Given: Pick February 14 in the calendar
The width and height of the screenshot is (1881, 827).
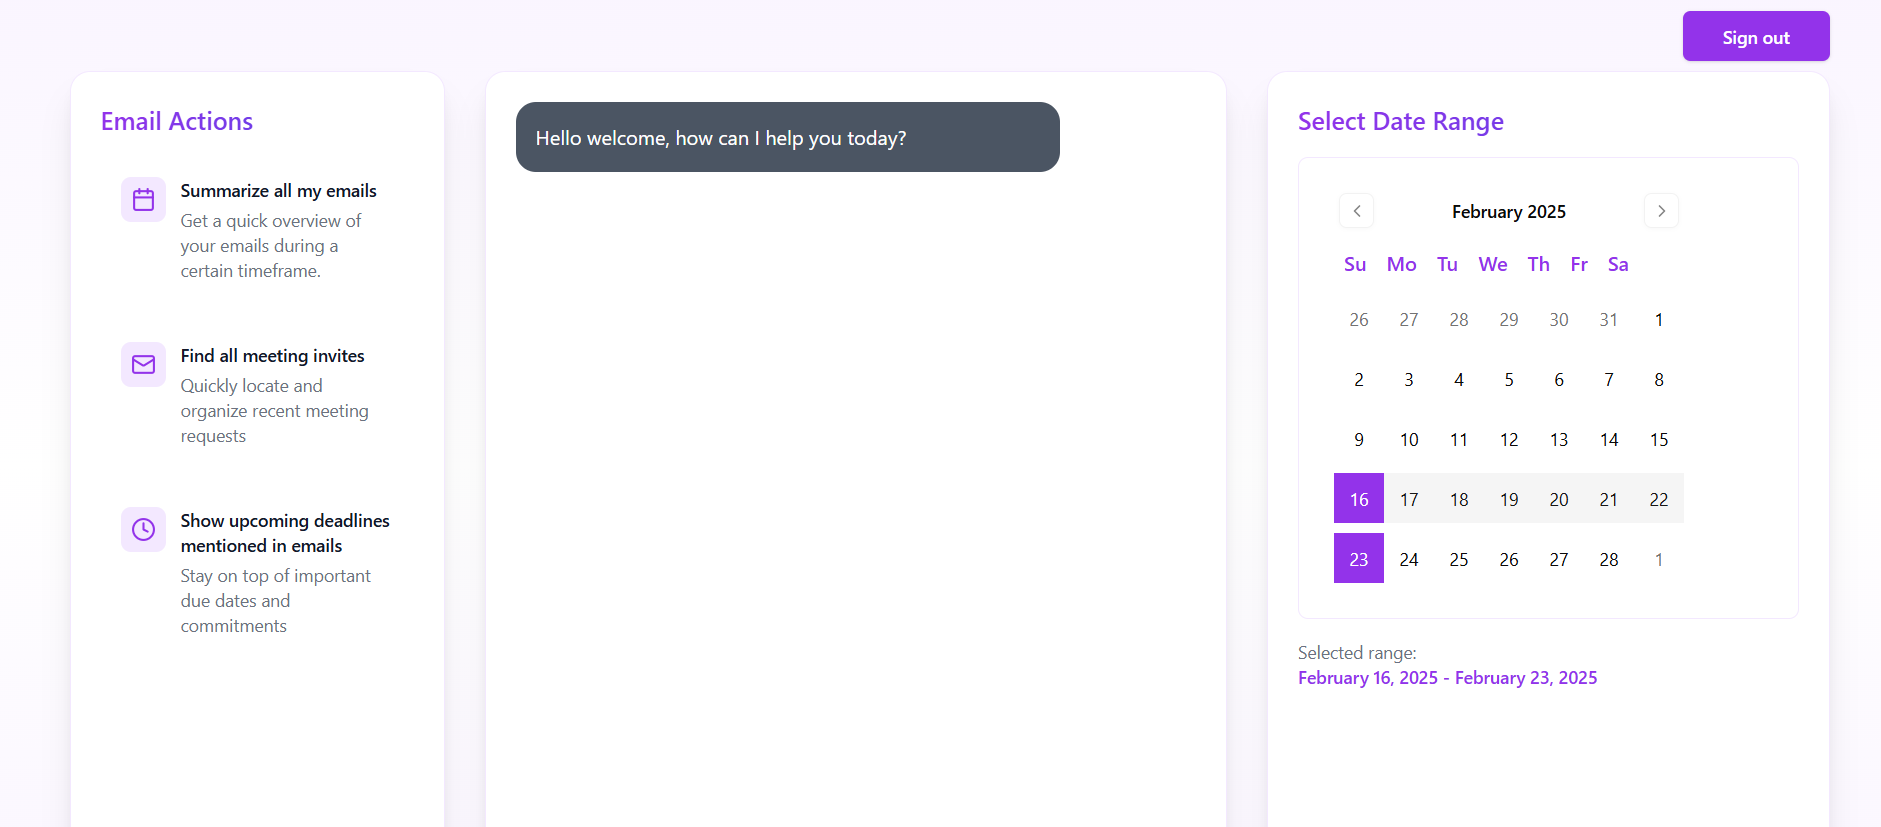Looking at the screenshot, I should pyautogui.click(x=1608, y=440).
